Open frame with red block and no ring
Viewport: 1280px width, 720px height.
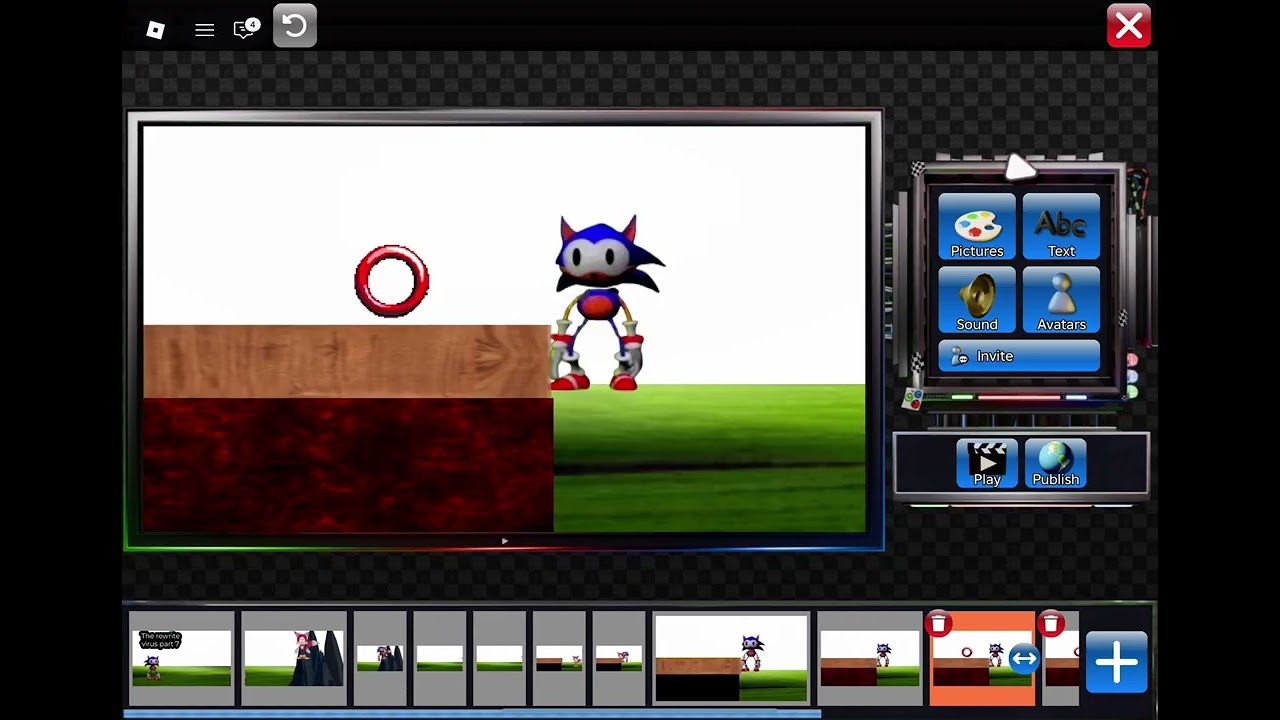coord(870,658)
